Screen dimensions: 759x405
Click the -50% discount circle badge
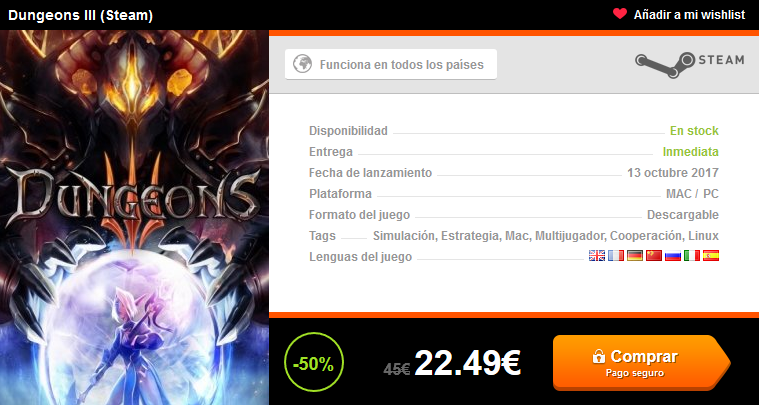click(x=314, y=362)
